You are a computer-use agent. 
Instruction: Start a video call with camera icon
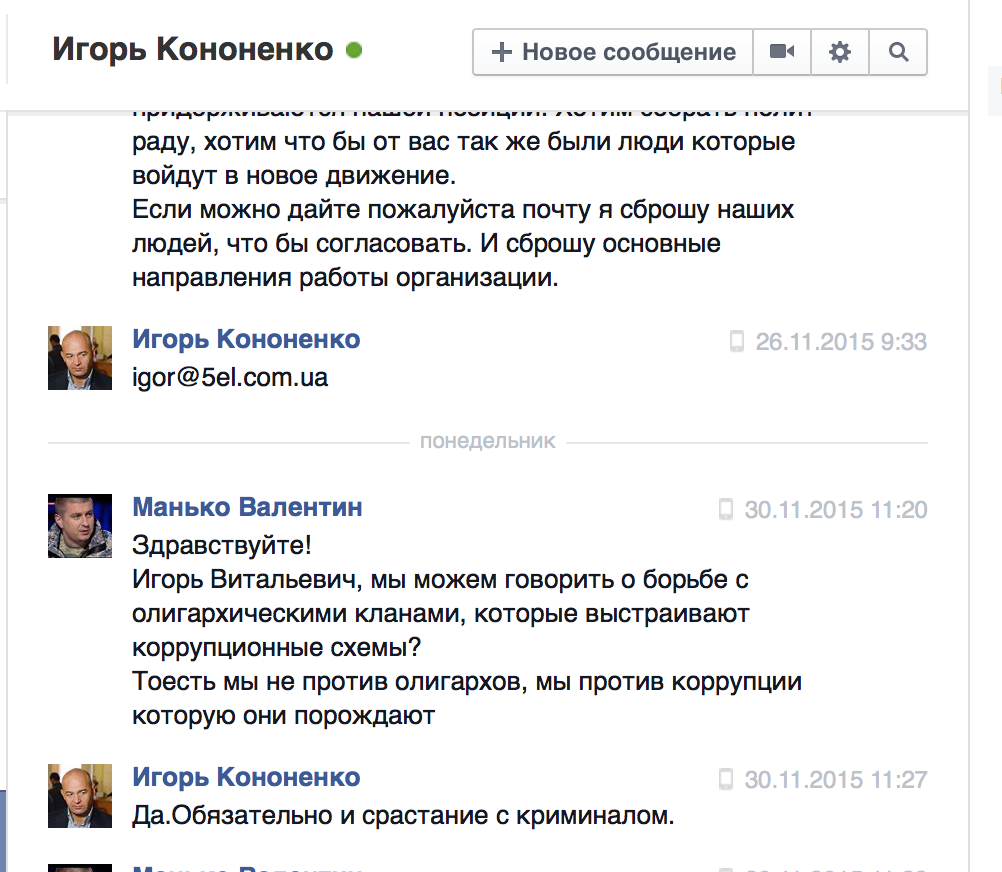pos(781,52)
